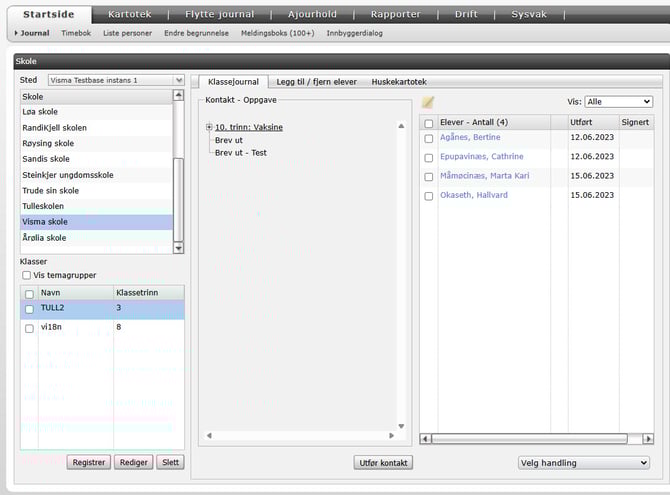The image size is (670, 495).
Task: Expand the 10. trinn: Vaksine tree node
Action: (209, 127)
